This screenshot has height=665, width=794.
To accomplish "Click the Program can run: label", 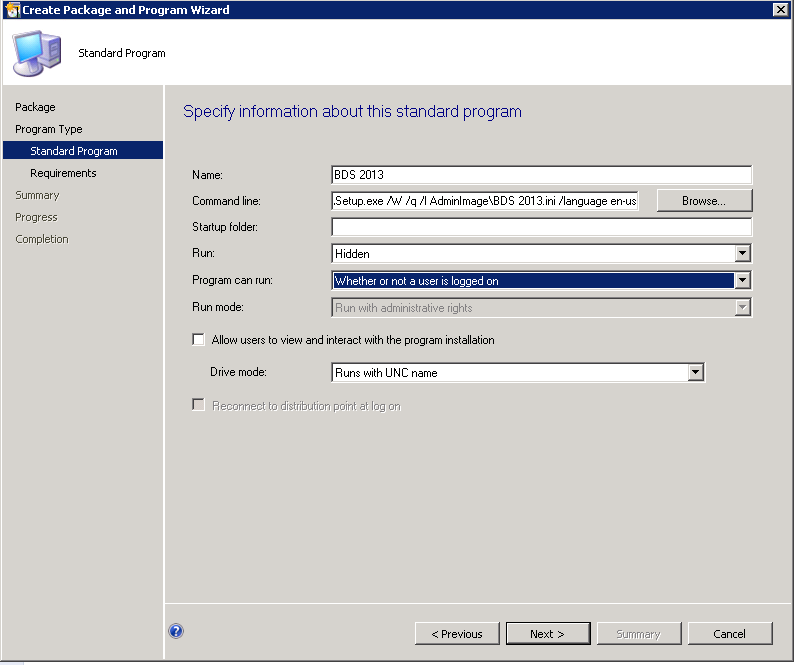I will 232,280.
